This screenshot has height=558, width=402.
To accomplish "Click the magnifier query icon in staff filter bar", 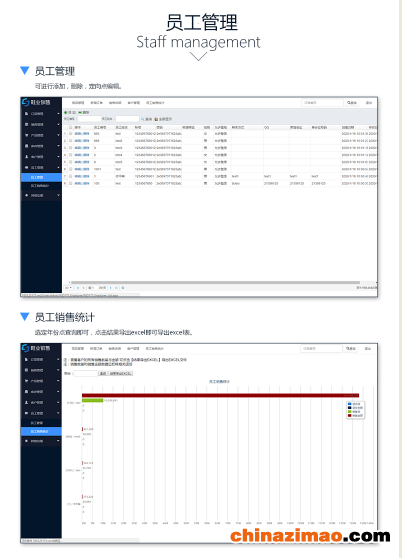I will point(143,119).
